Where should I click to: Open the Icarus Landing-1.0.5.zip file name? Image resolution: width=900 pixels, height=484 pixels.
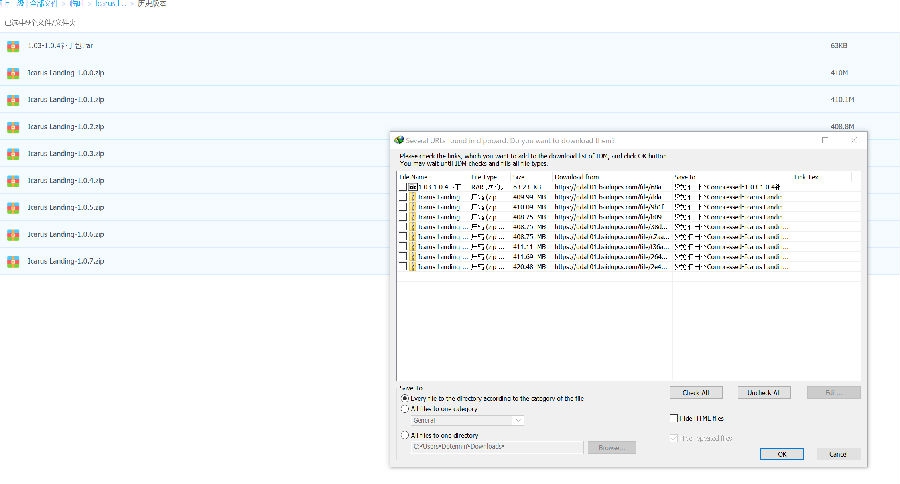tap(66, 208)
